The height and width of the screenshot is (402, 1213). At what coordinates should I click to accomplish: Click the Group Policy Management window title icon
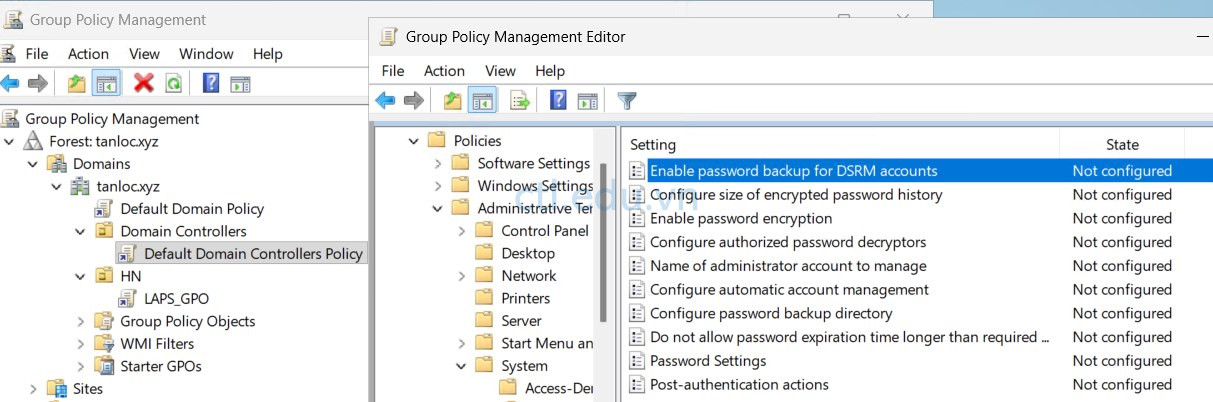[13, 19]
